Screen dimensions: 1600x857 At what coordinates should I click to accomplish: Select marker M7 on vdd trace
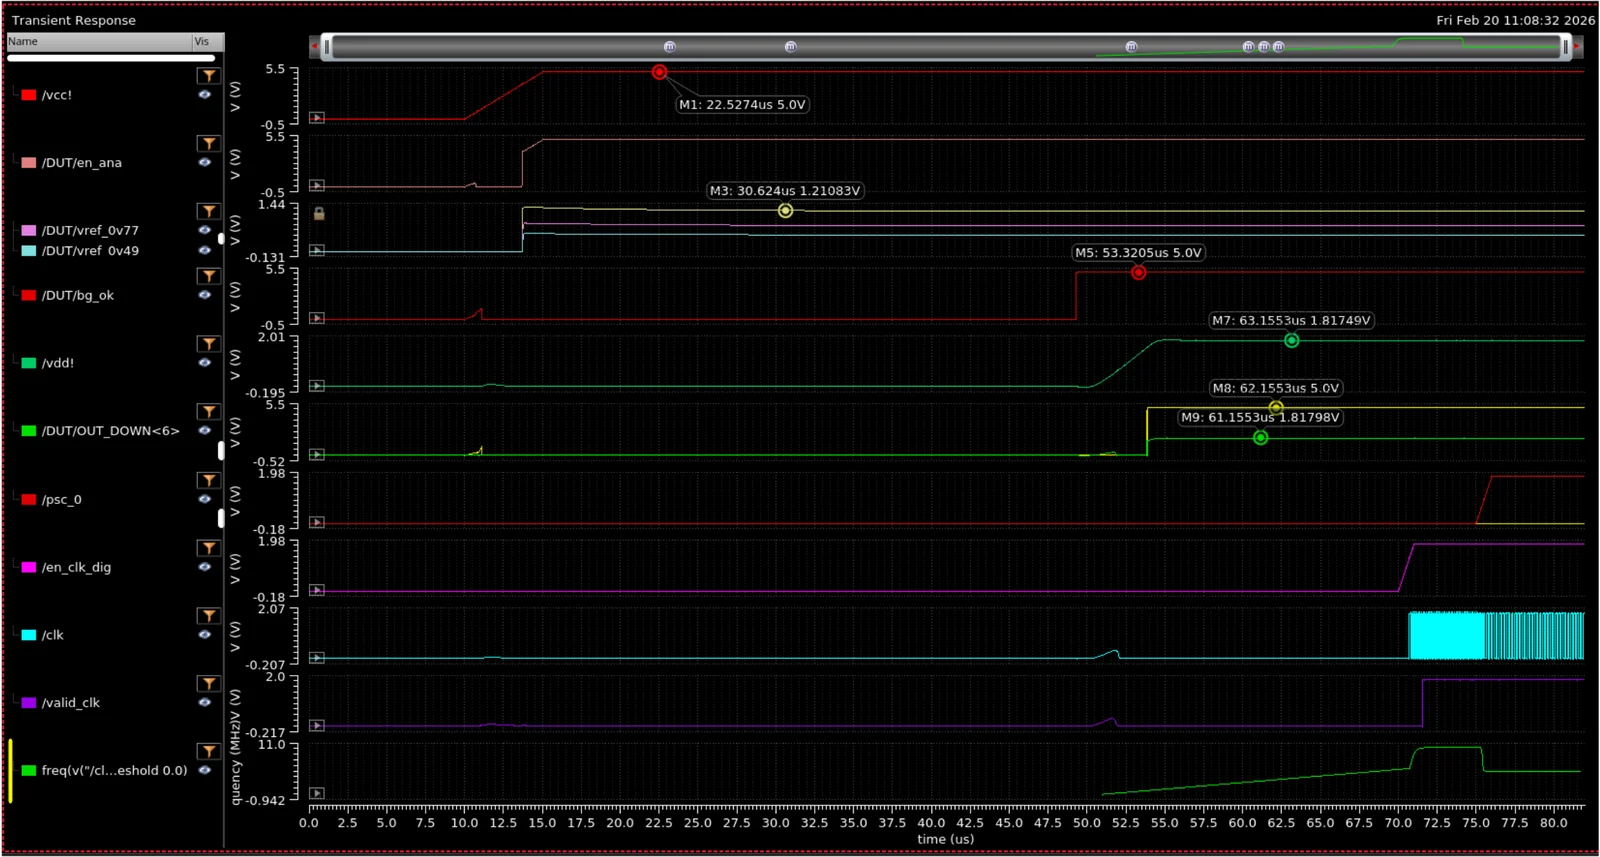1292,341
